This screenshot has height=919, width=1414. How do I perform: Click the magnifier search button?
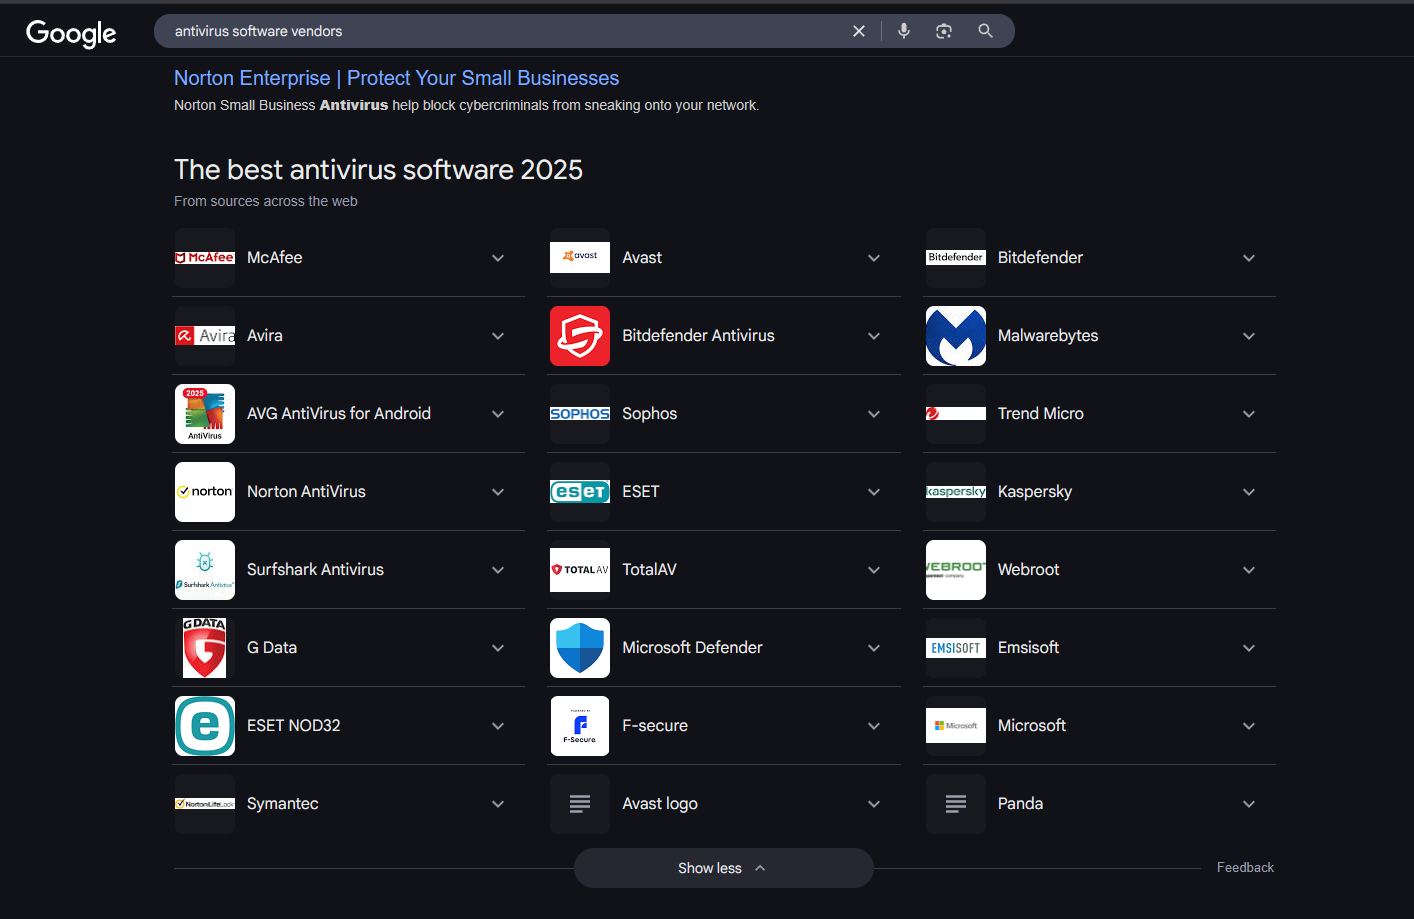coord(985,31)
